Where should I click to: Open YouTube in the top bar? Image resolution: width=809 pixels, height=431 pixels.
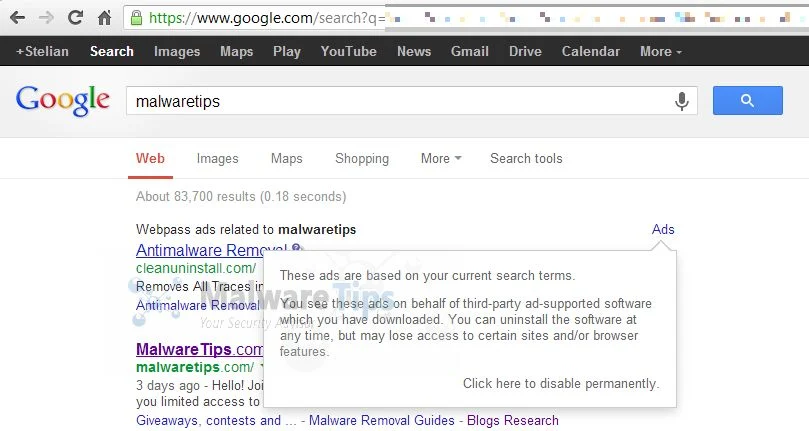pos(349,51)
